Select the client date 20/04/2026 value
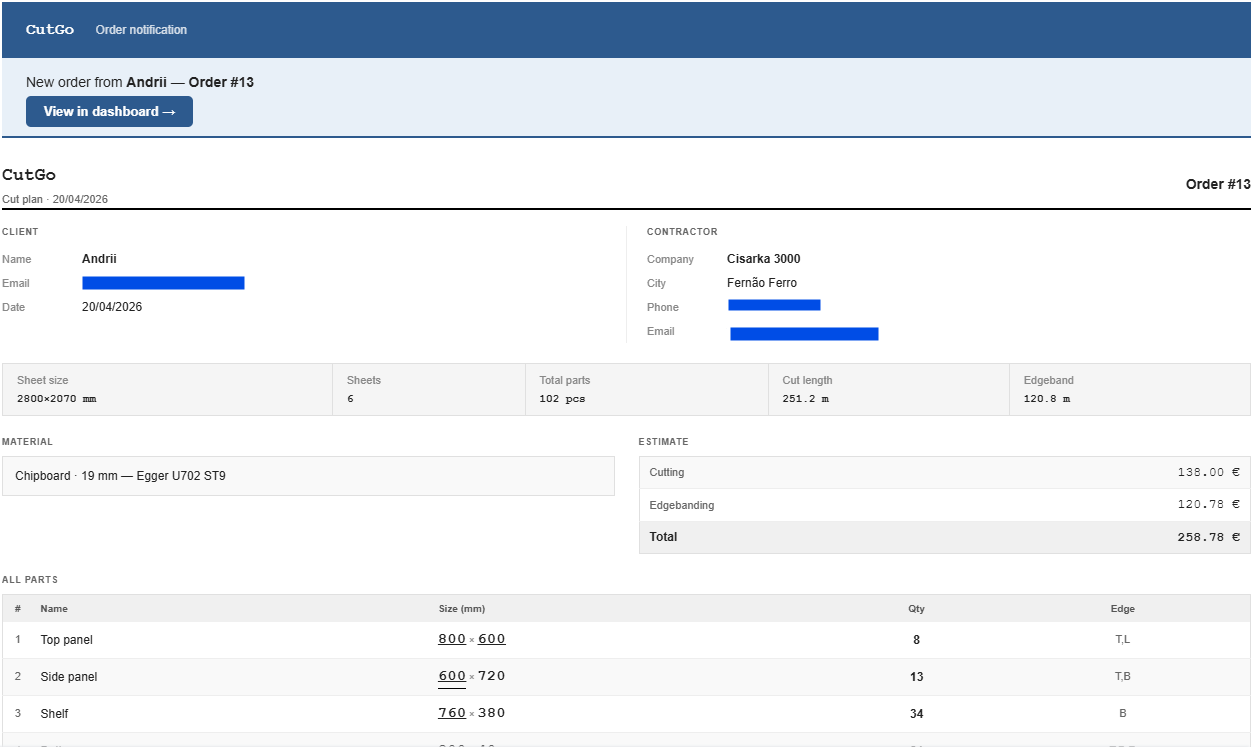 (112, 307)
